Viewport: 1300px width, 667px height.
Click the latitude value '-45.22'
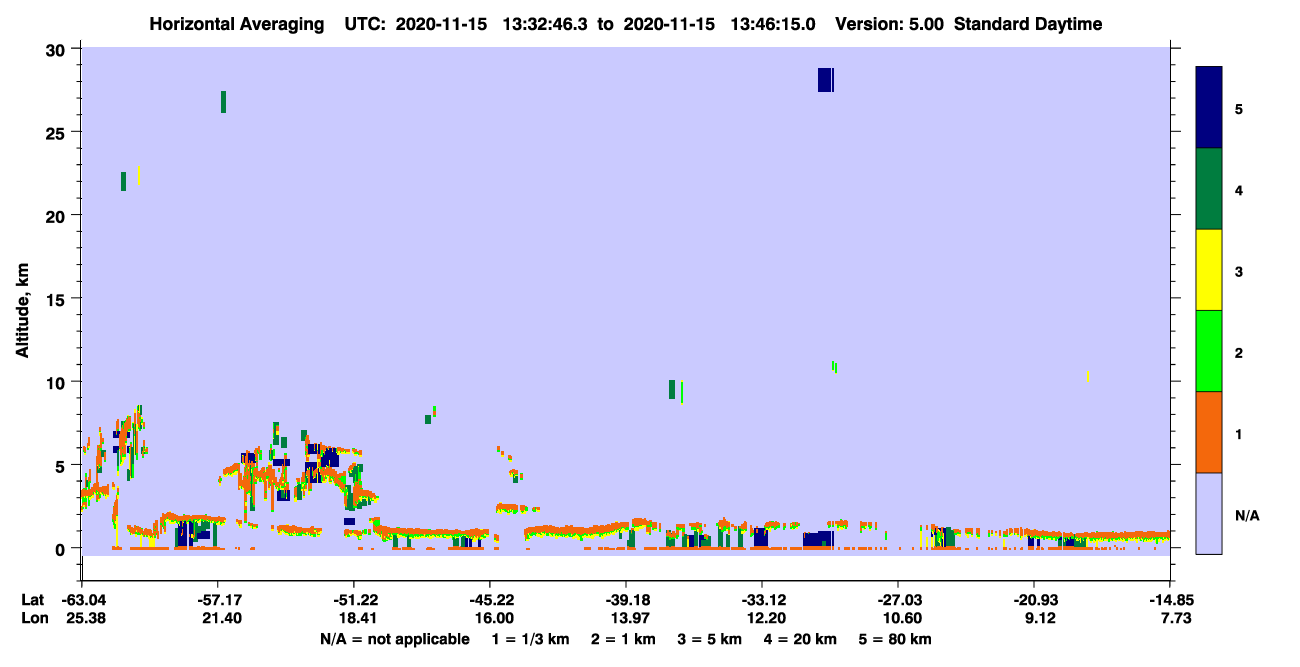tap(490, 600)
